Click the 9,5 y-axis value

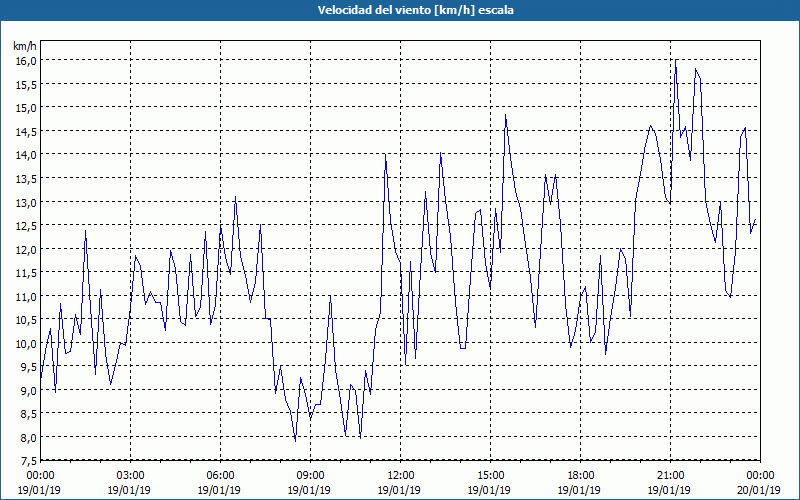[29, 367]
